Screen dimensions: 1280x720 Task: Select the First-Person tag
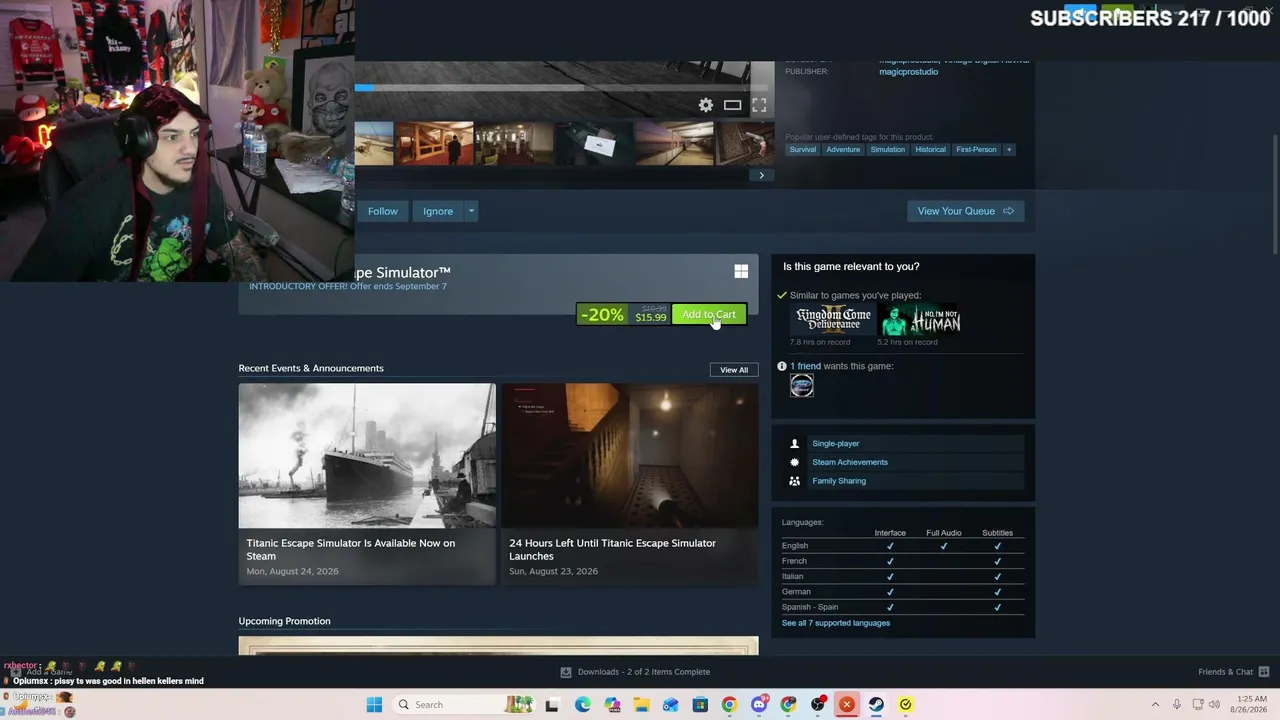coord(976,150)
